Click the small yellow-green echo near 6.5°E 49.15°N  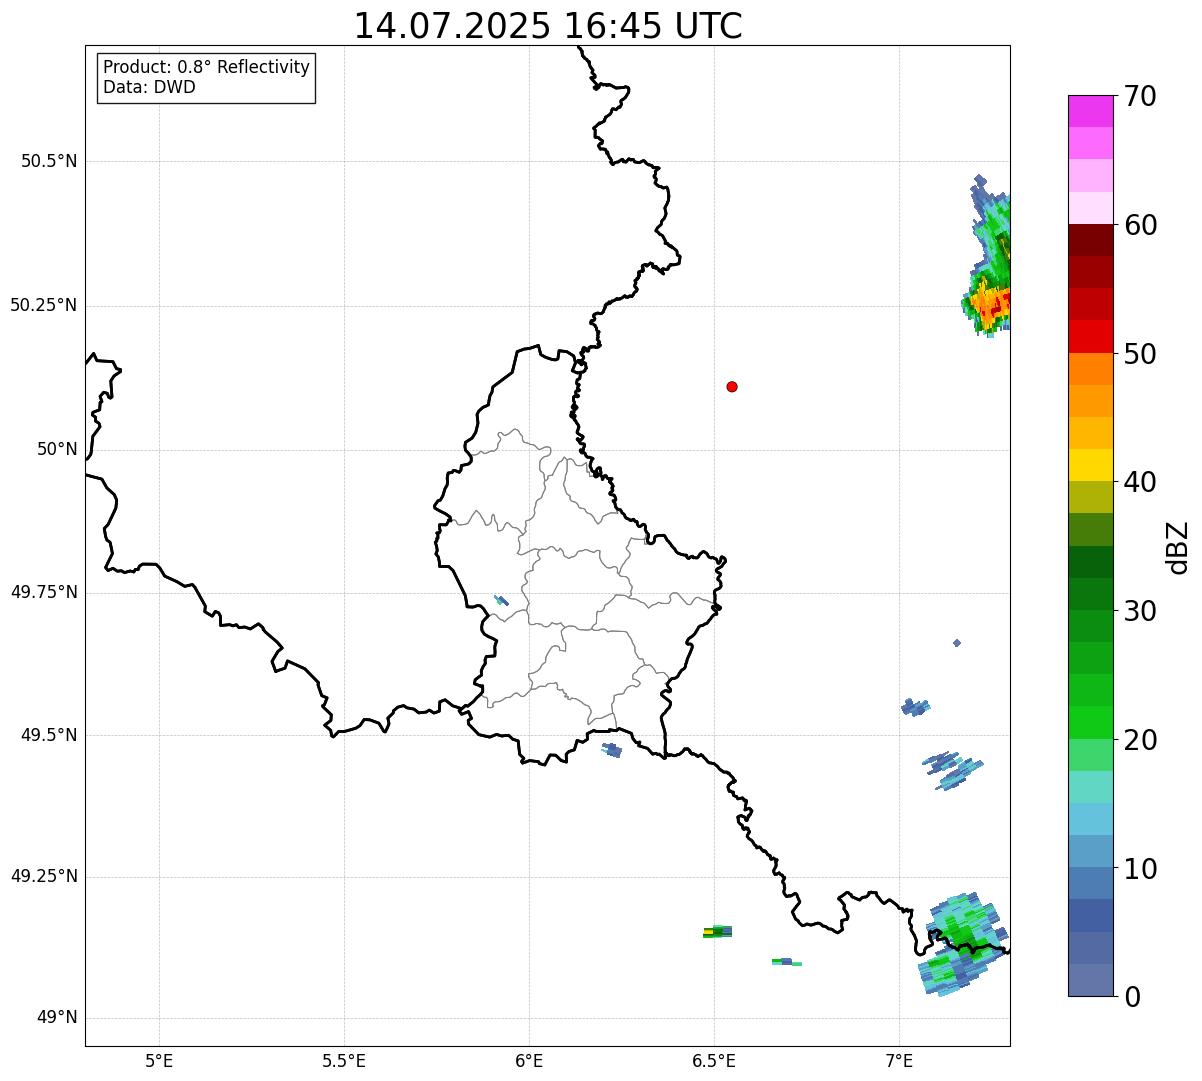(x=717, y=932)
